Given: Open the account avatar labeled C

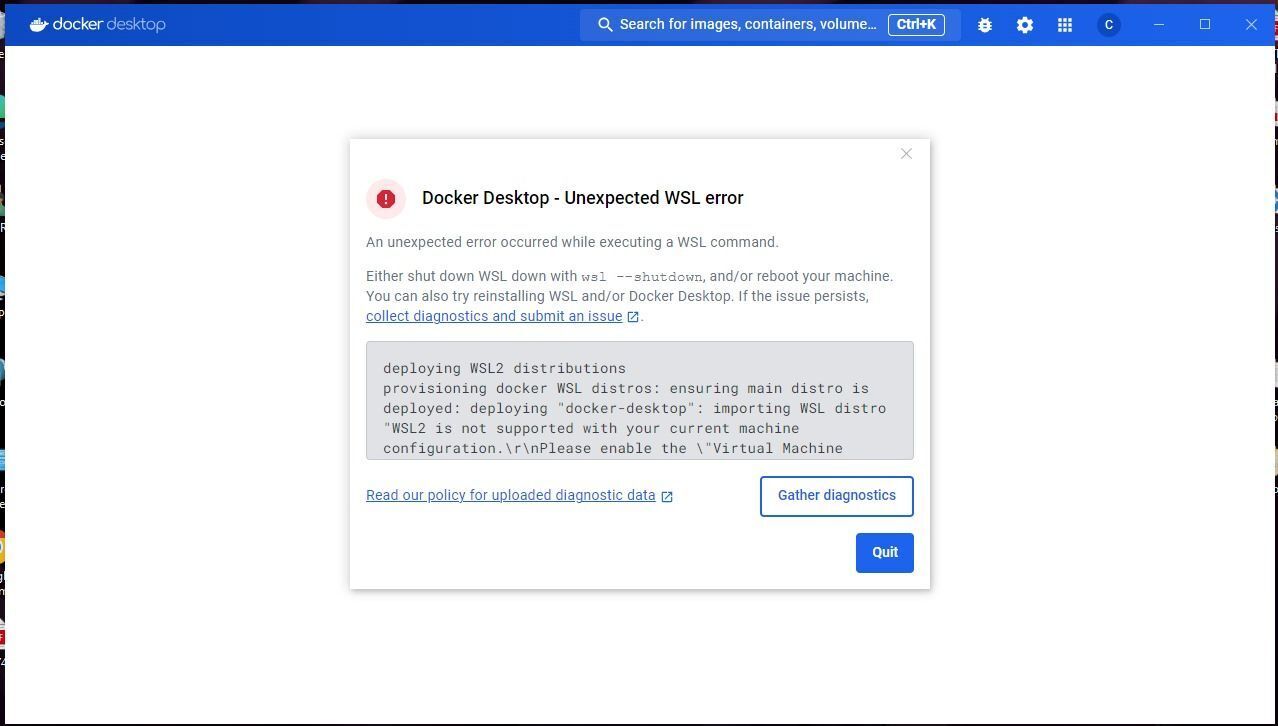Looking at the screenshot, I should tap(1108, 24).
